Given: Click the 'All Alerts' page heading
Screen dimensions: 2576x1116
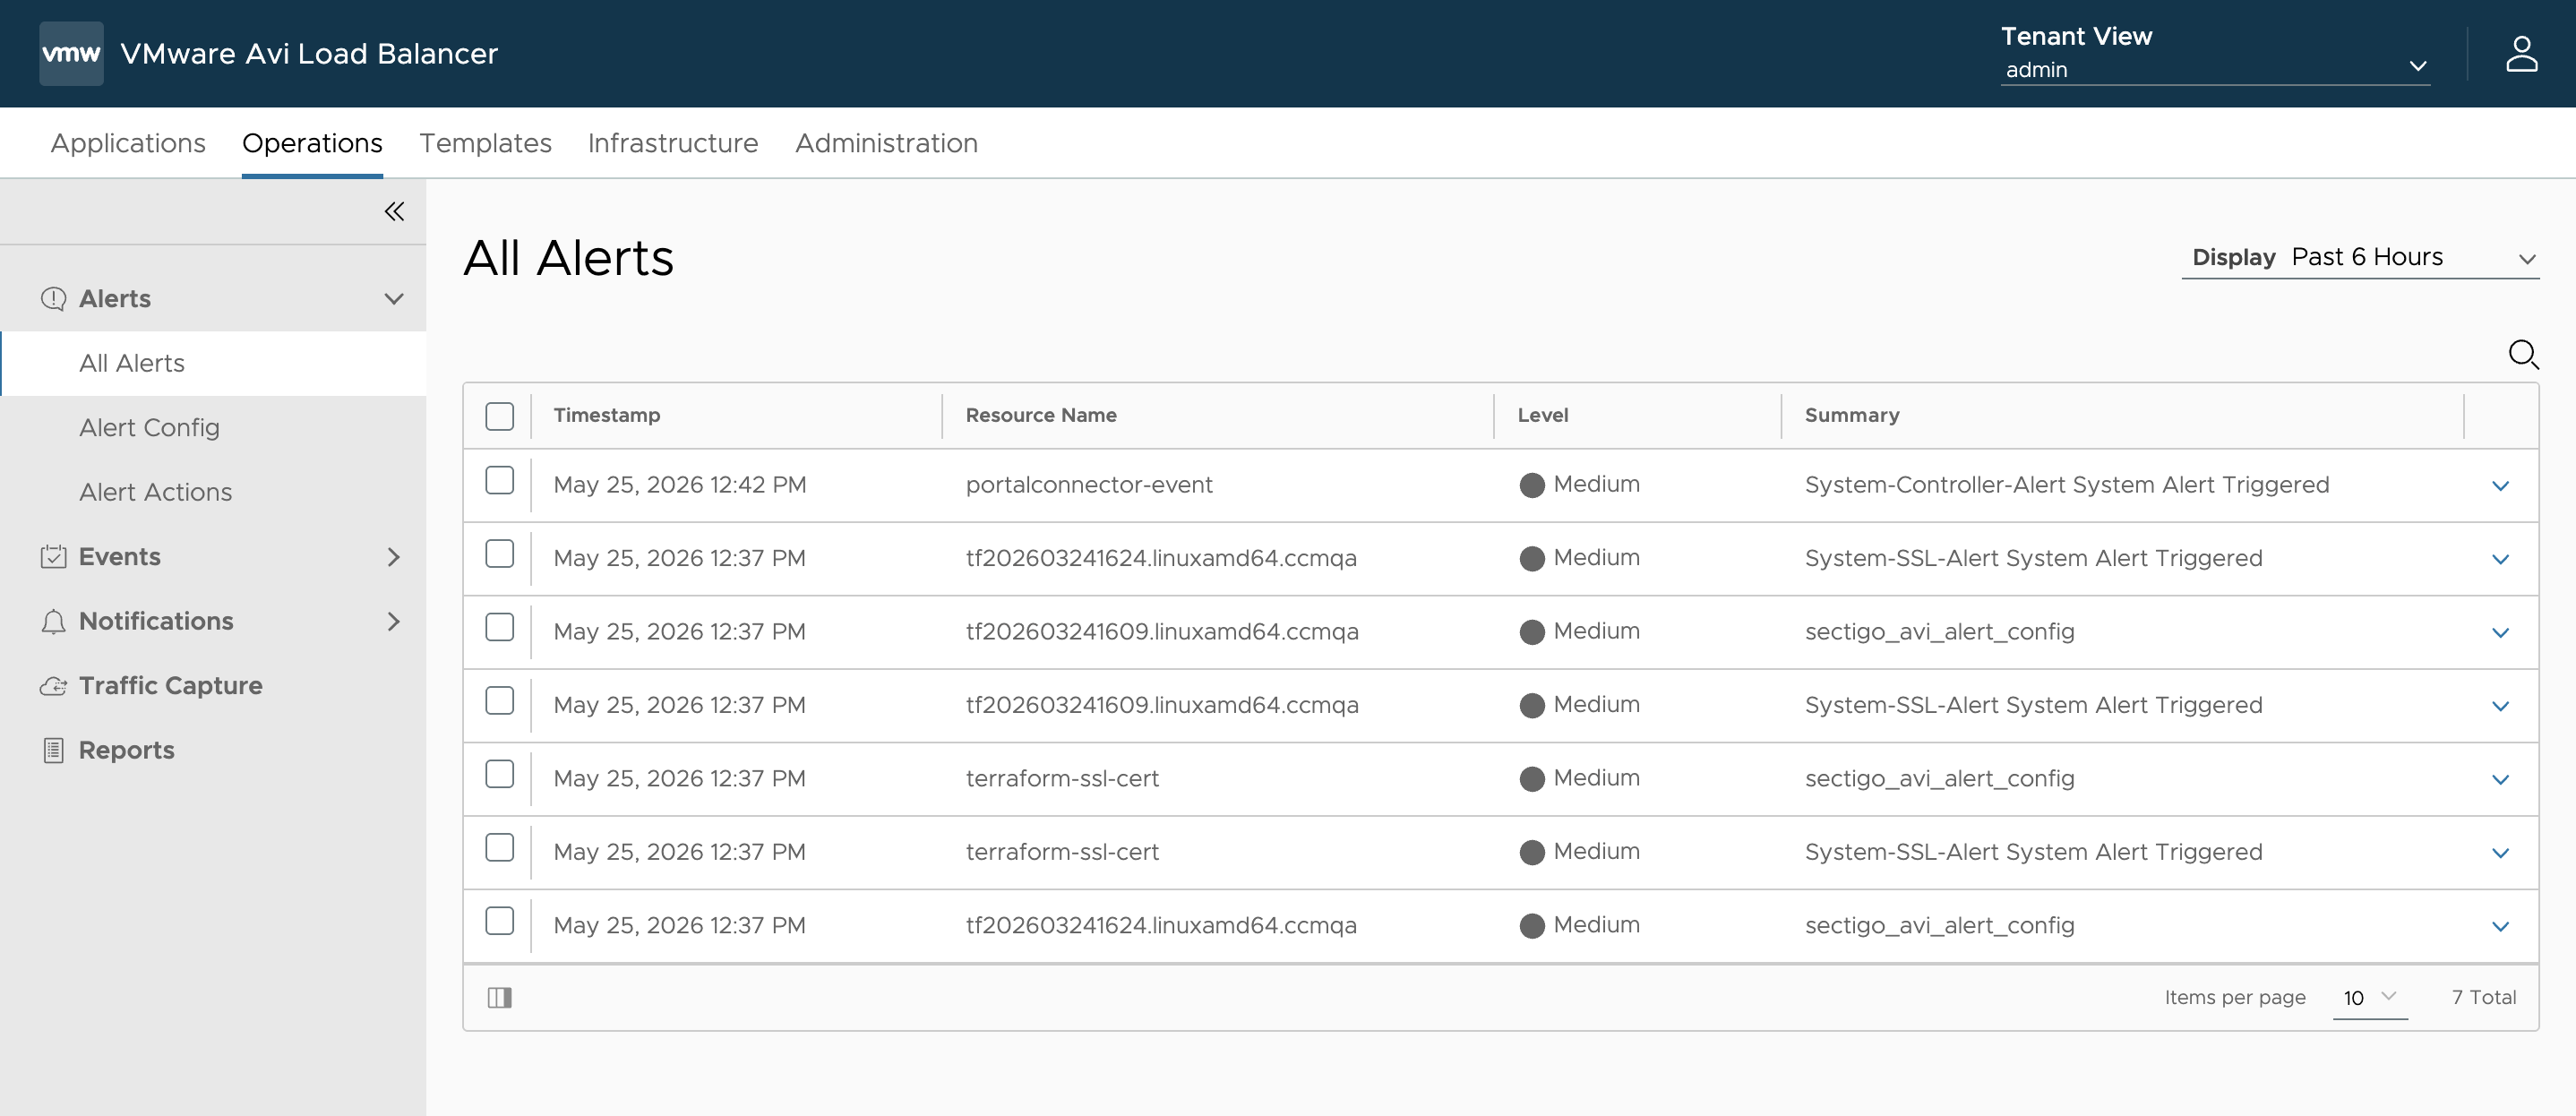Looking at the screenshot, I should point(569,258).
